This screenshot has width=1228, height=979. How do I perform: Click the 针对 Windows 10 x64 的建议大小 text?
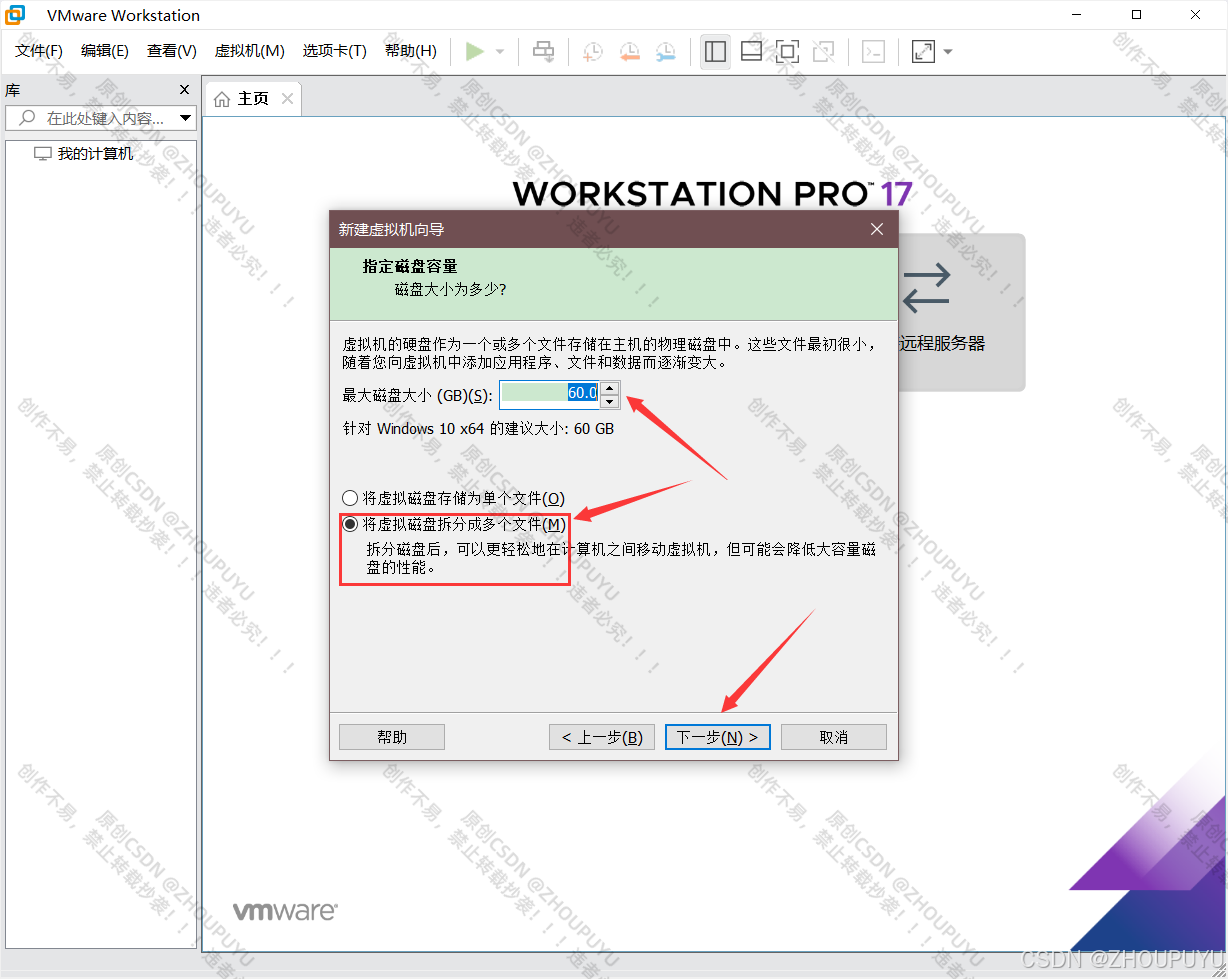click(478, 429)
